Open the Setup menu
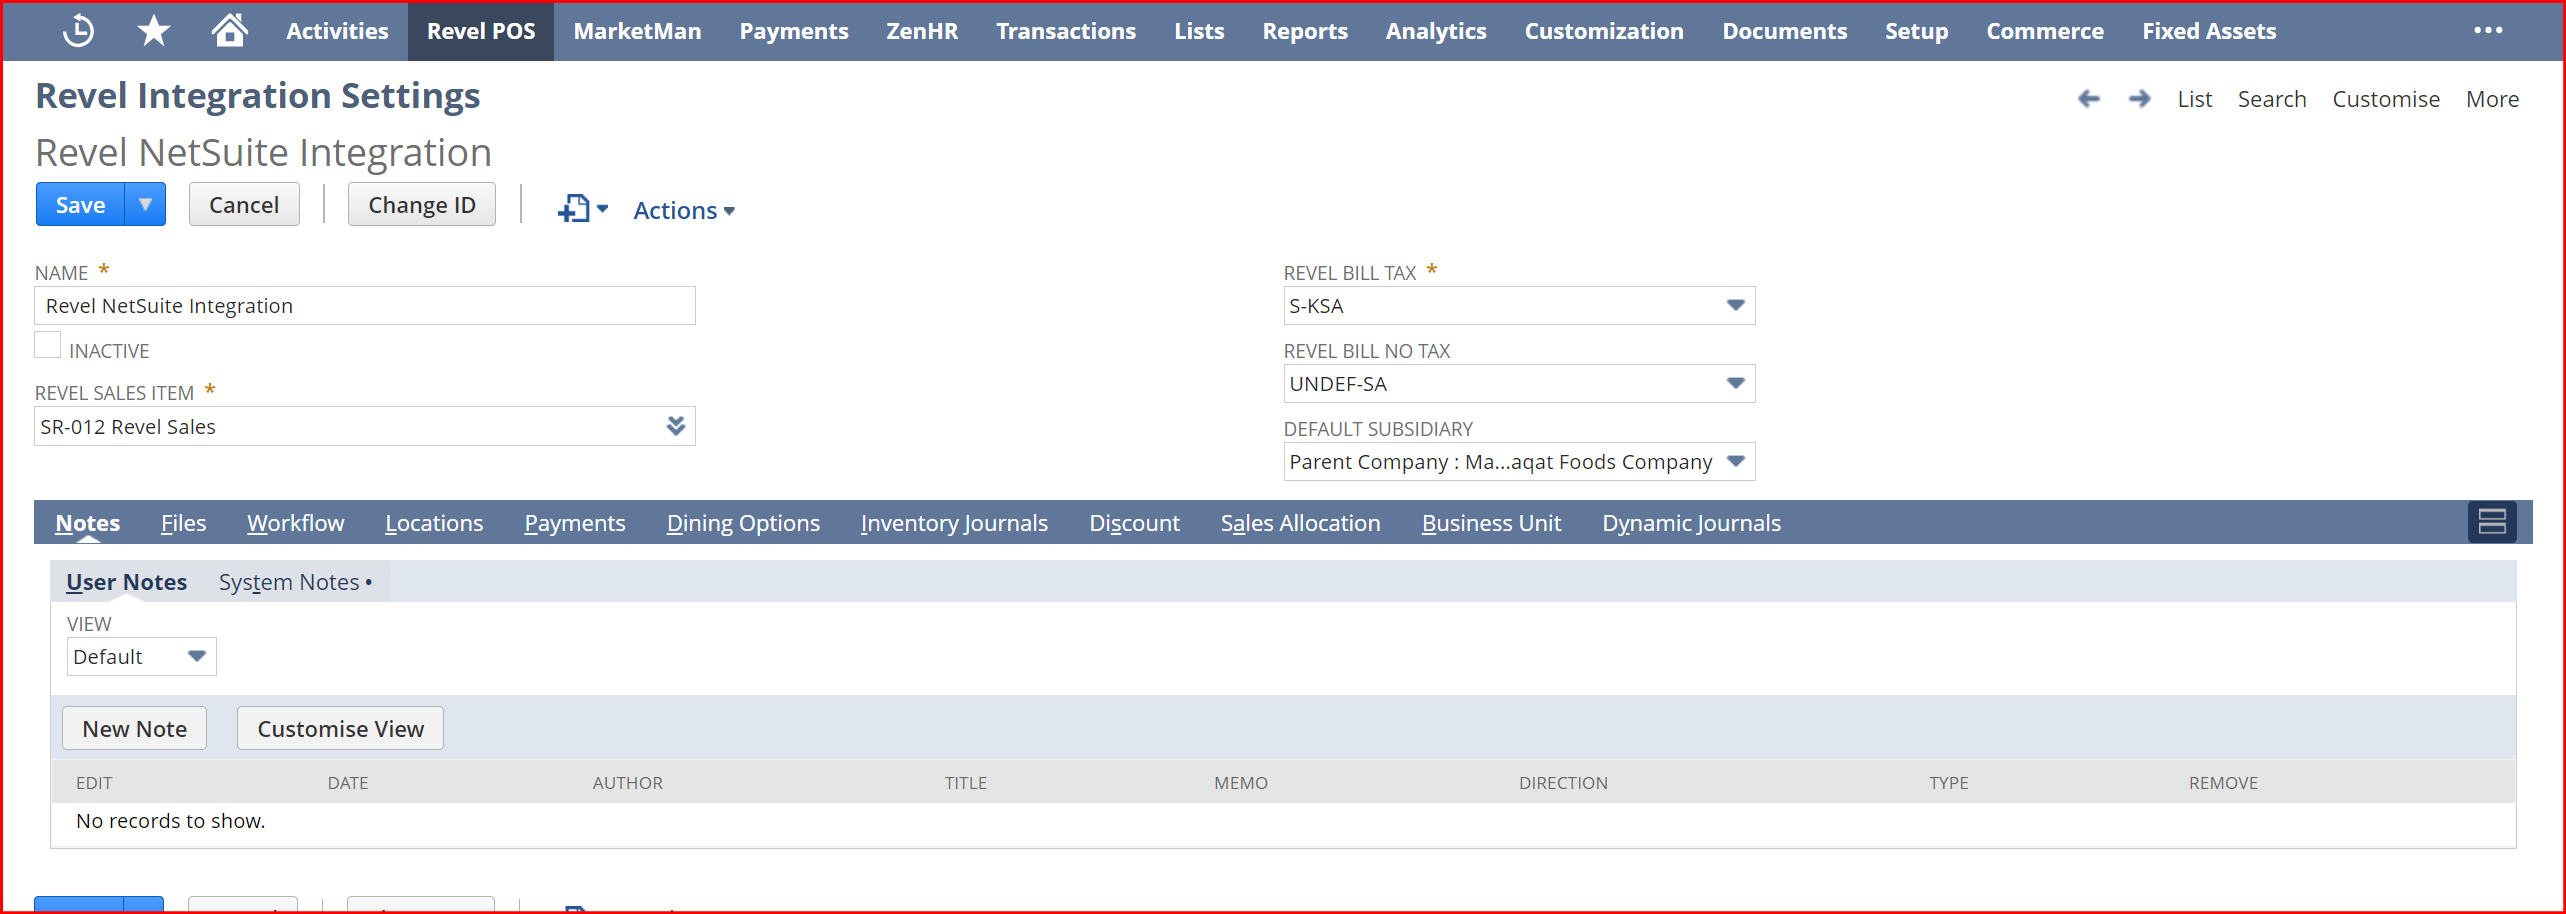The image size is (2566, 914). [1916, 31]
